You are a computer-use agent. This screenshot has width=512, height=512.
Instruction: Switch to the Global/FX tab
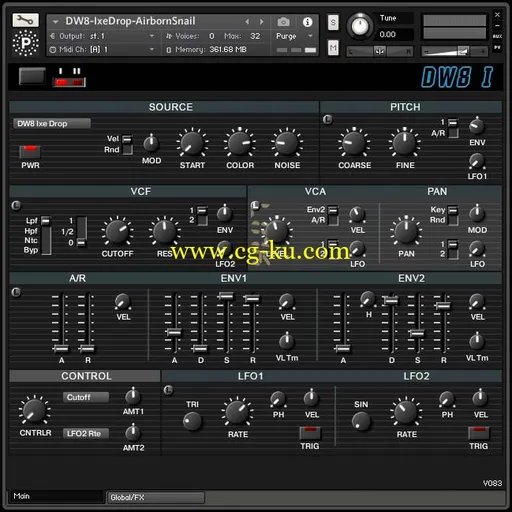click(x=155, y=497)
